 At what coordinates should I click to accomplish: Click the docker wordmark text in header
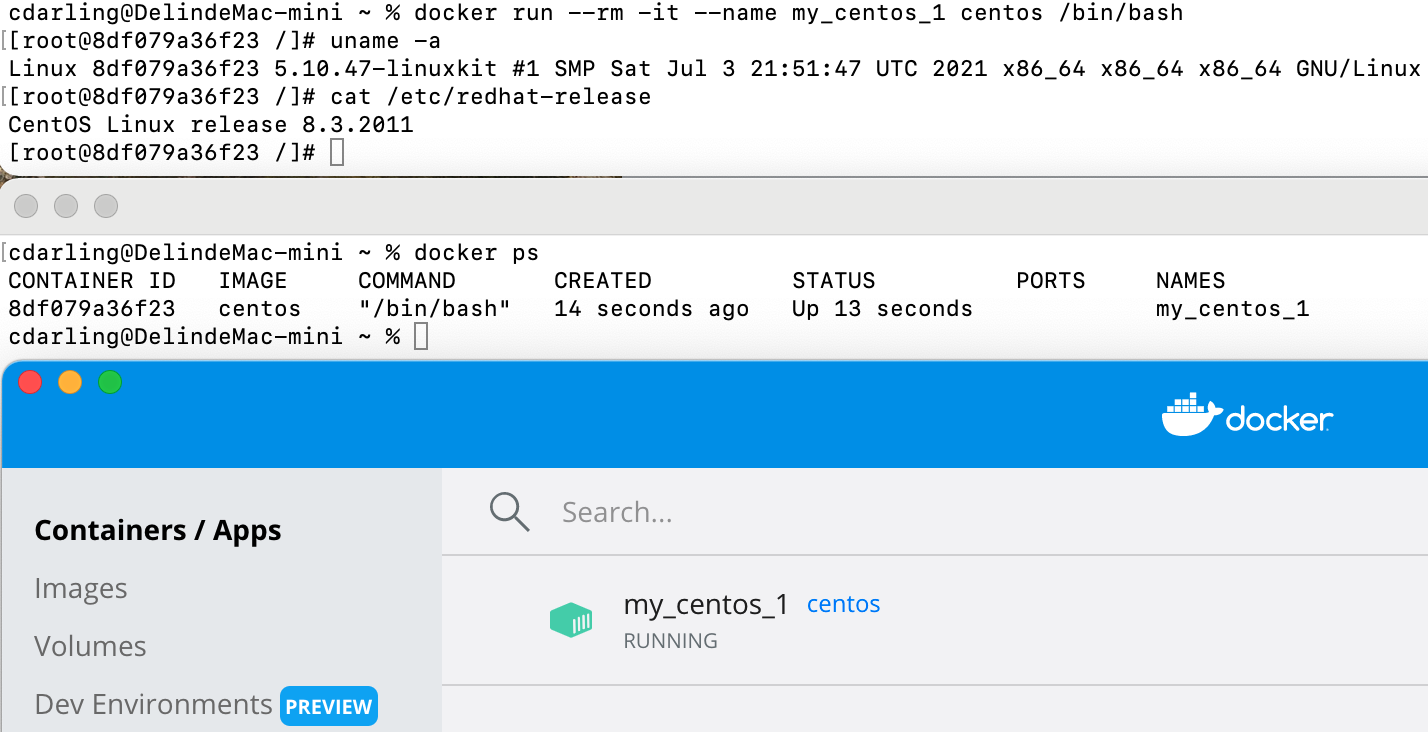point(1278,420)
